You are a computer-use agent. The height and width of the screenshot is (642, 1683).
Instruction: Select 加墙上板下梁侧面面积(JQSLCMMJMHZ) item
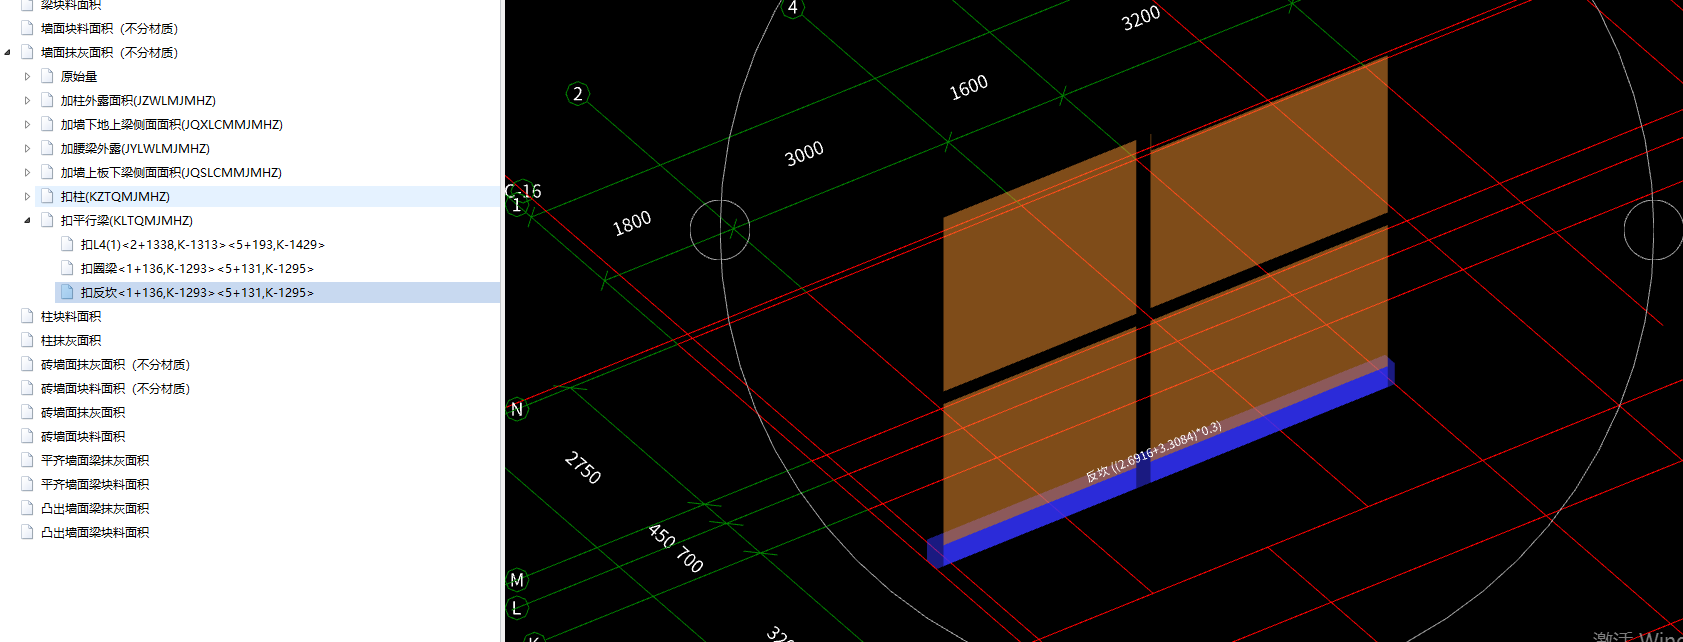click(171, 173)
